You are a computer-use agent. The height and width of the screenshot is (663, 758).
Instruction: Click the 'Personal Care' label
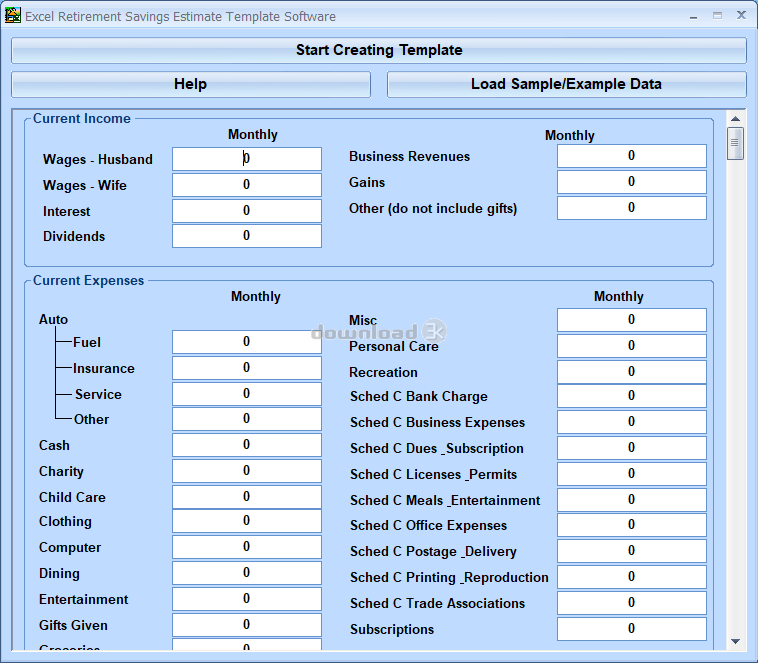(394, 347)
